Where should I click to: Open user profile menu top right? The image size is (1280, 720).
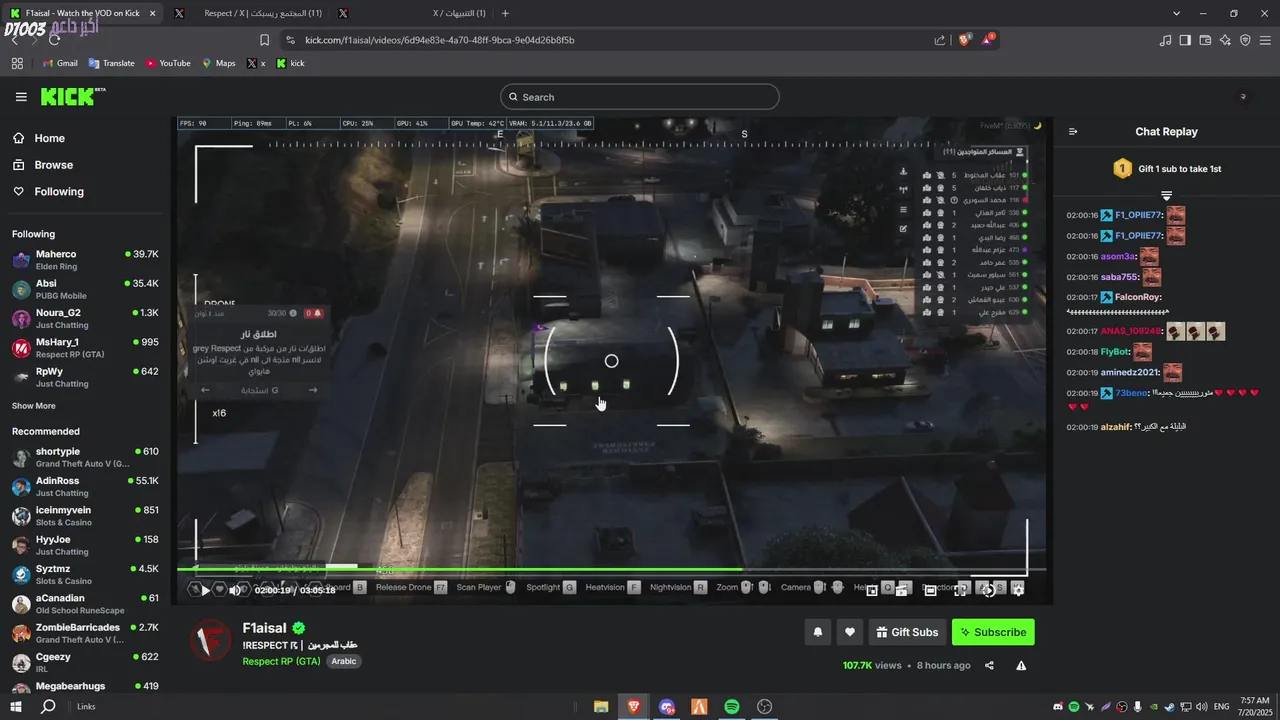pyautogui.click(x=1243, y=97)
